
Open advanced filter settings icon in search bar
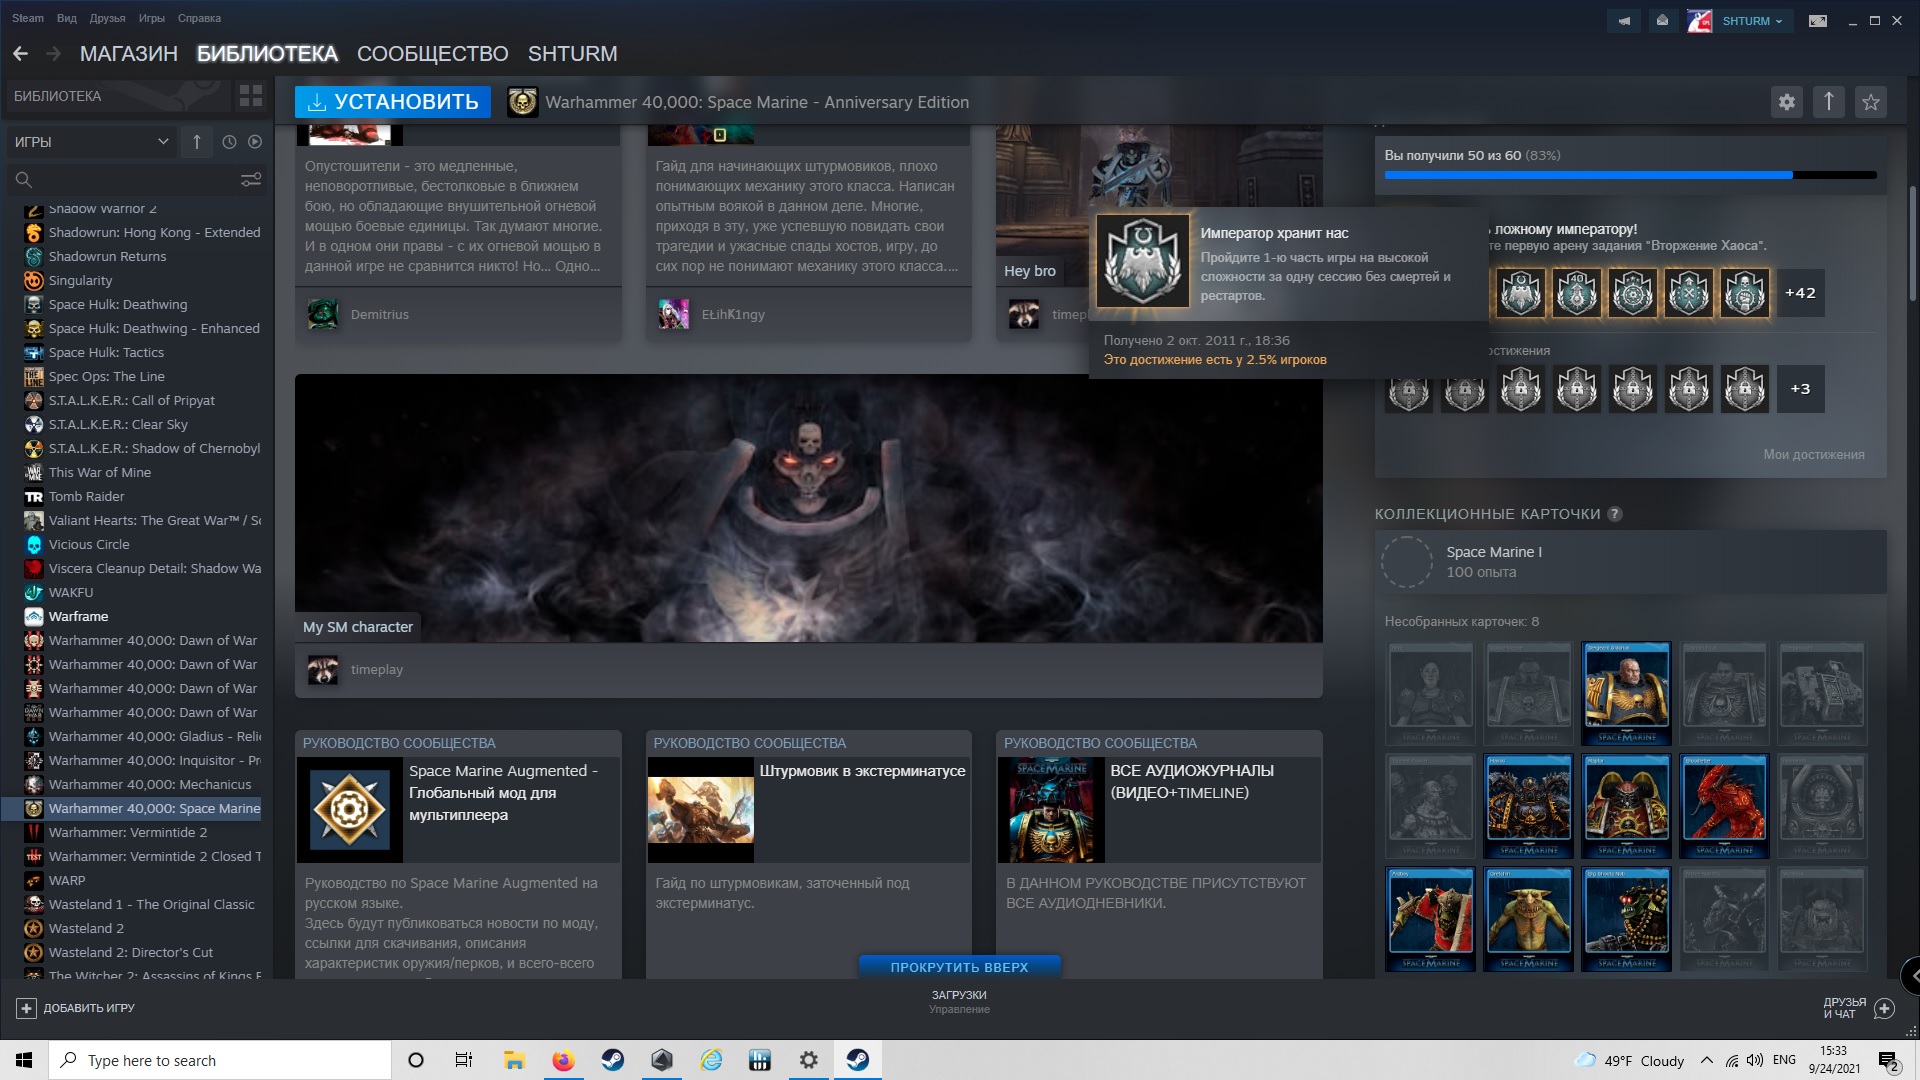click(x=251, y=180)
